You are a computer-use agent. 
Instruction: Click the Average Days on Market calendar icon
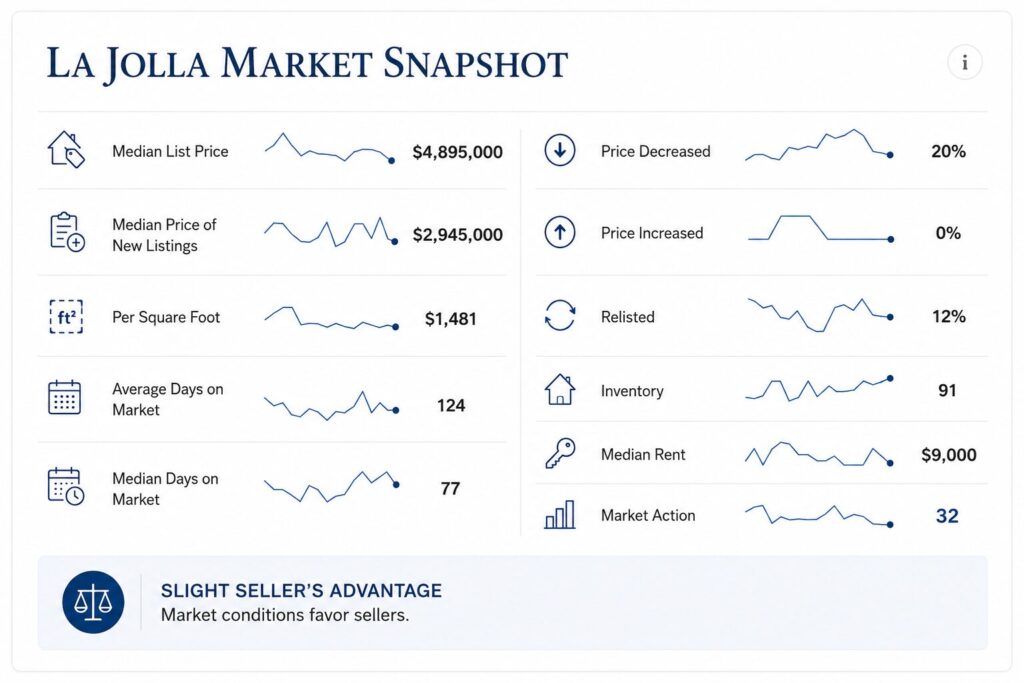pos(65,397)
